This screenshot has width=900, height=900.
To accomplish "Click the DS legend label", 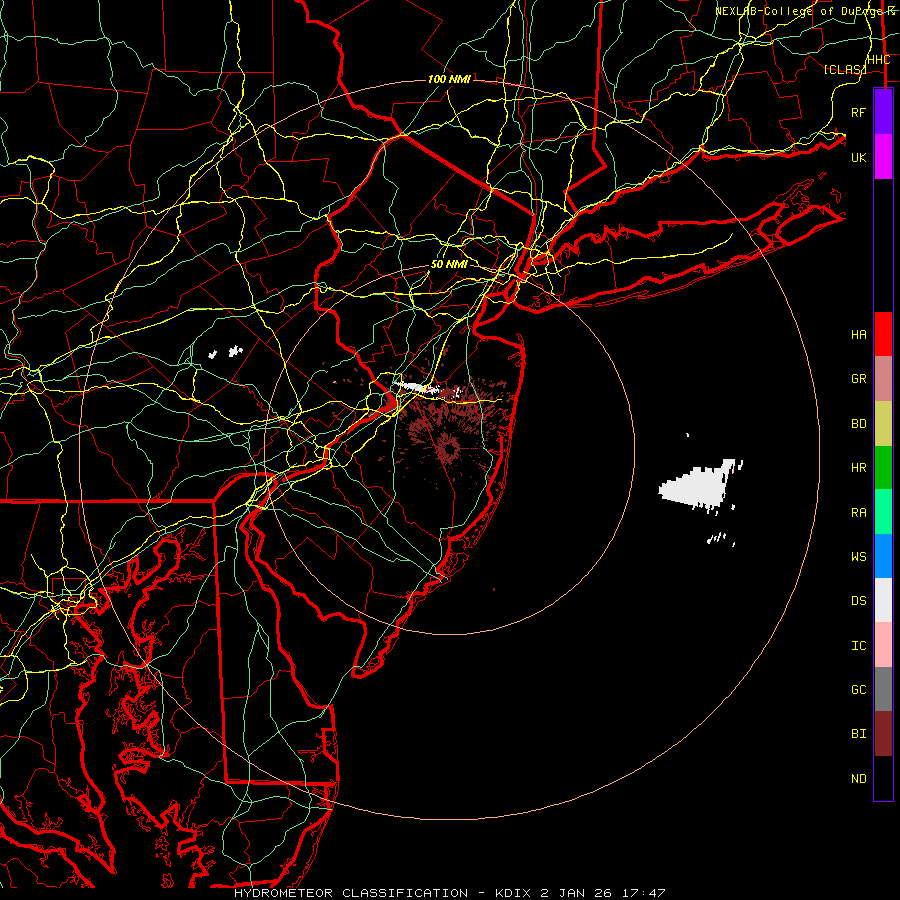I will pyautogui.click(x=858, y=601).
